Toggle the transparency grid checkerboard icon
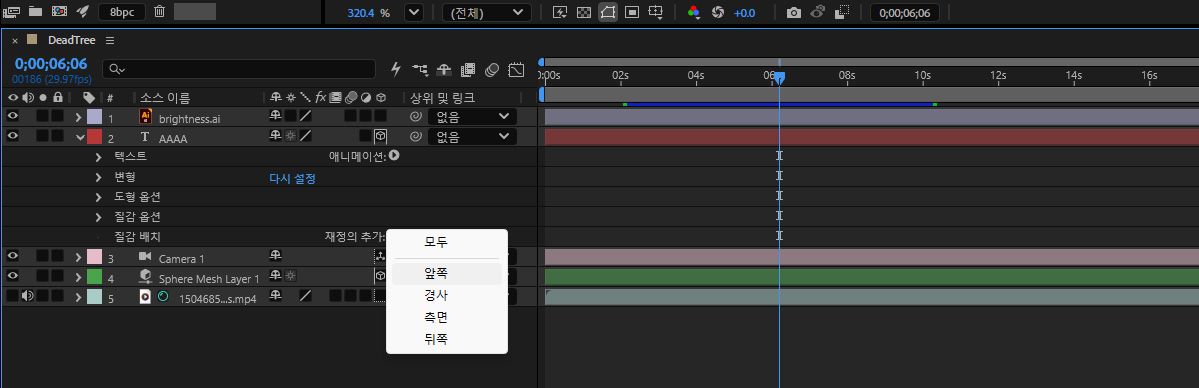The image size is (1199, 388). (x=583, y=13)
